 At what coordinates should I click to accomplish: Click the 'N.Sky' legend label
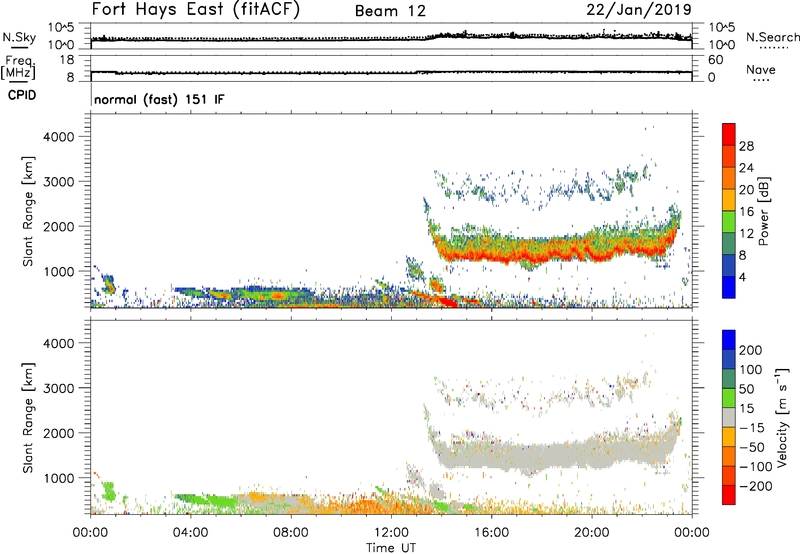coord(19,37)
